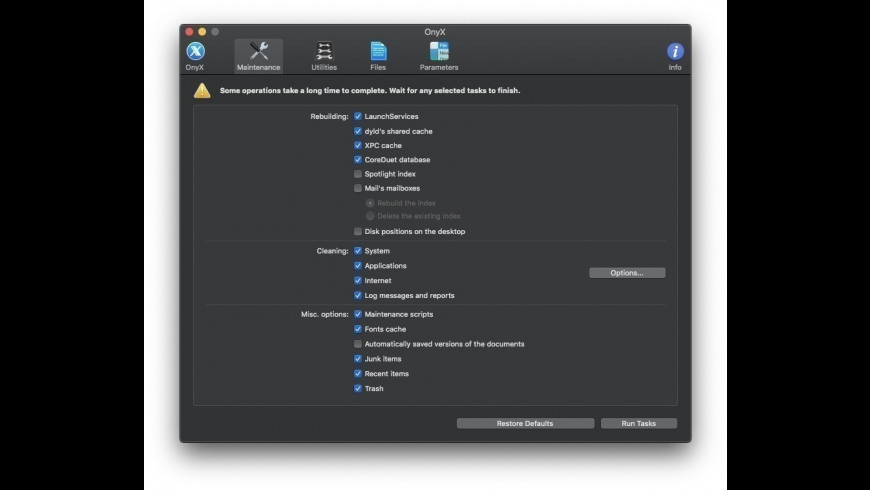This screenshot has height=490, width=870.
Task: Toggle the Trash checkbox
Action: [358, 388]
